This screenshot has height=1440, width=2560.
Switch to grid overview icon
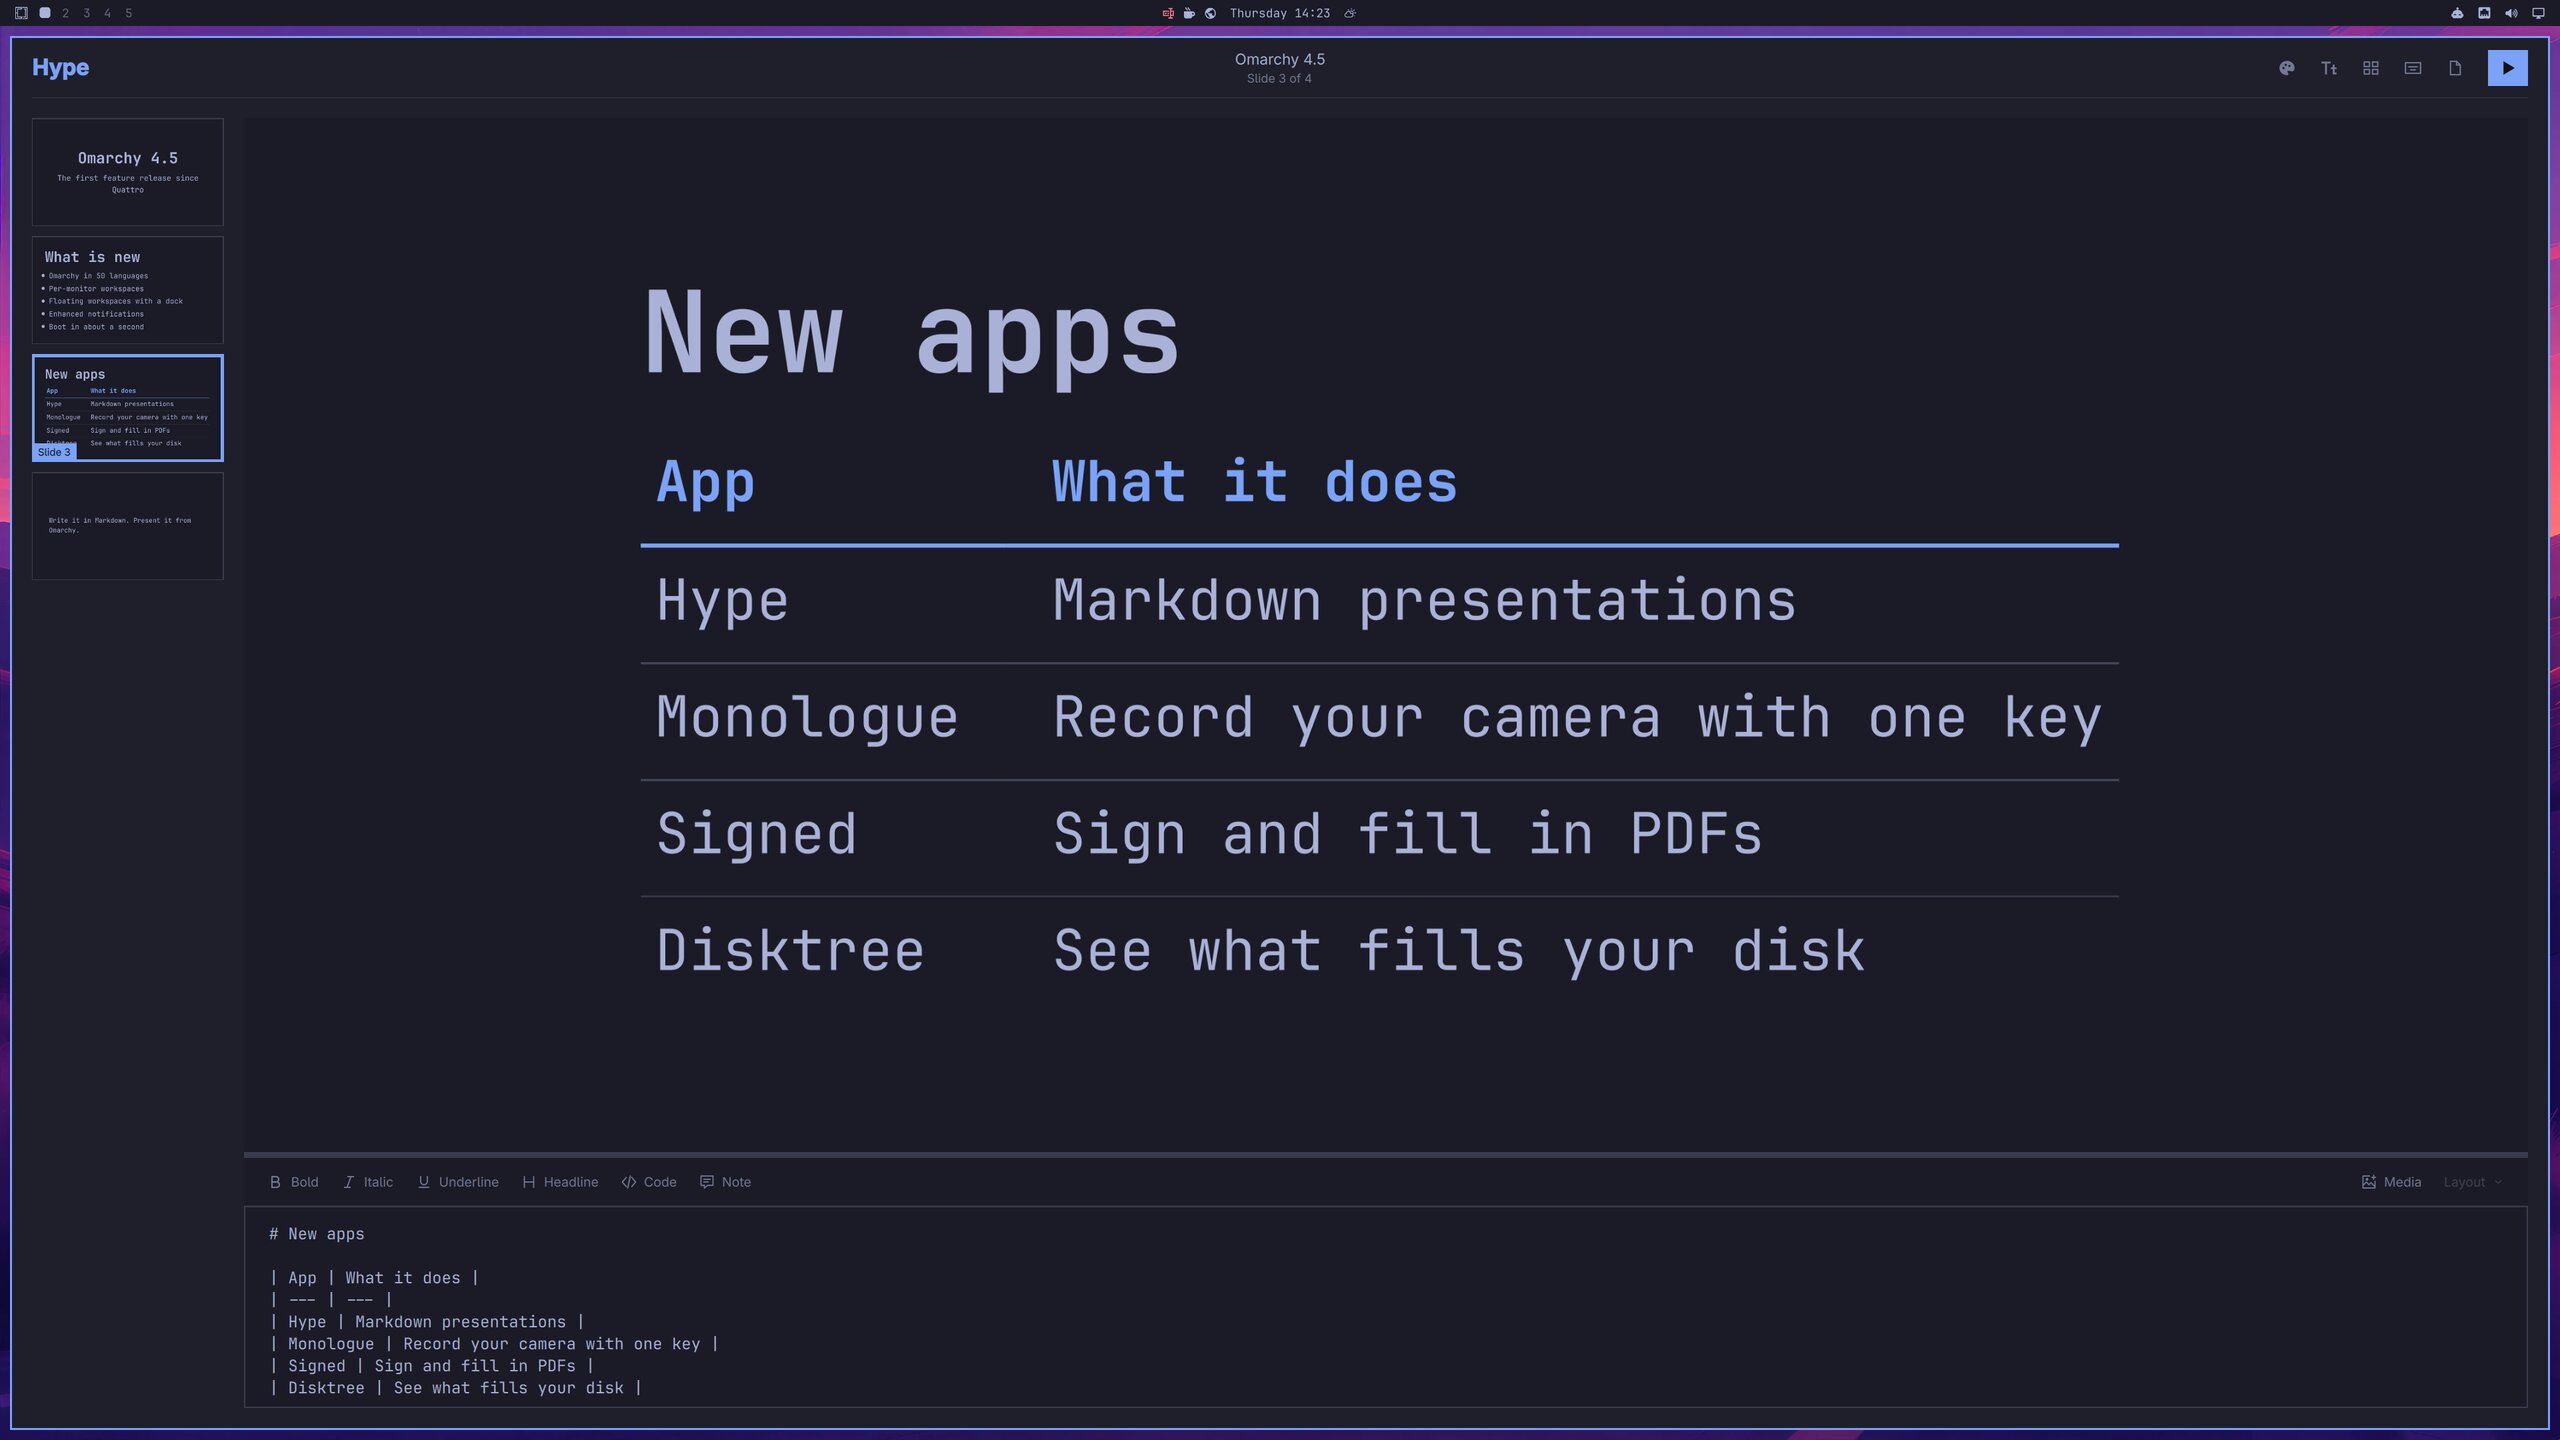coord(2371,68)
